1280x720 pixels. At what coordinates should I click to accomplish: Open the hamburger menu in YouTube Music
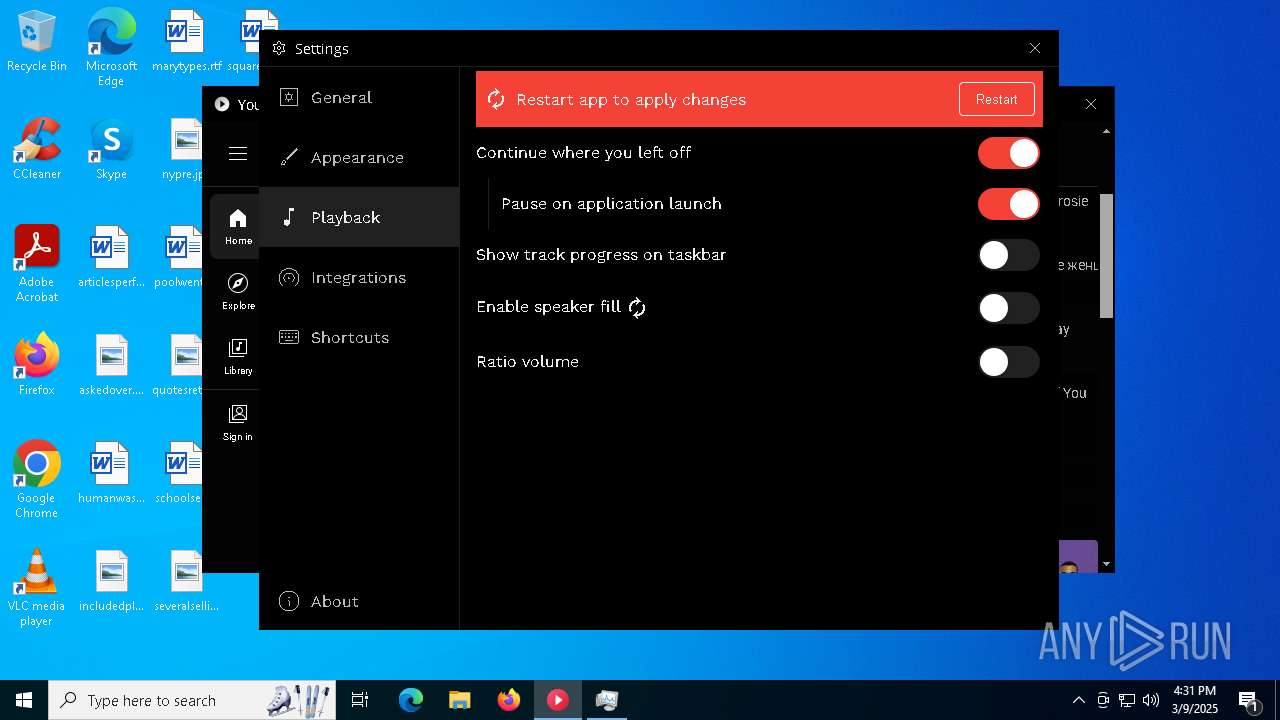pyautogui.click(x=238, y=153)
